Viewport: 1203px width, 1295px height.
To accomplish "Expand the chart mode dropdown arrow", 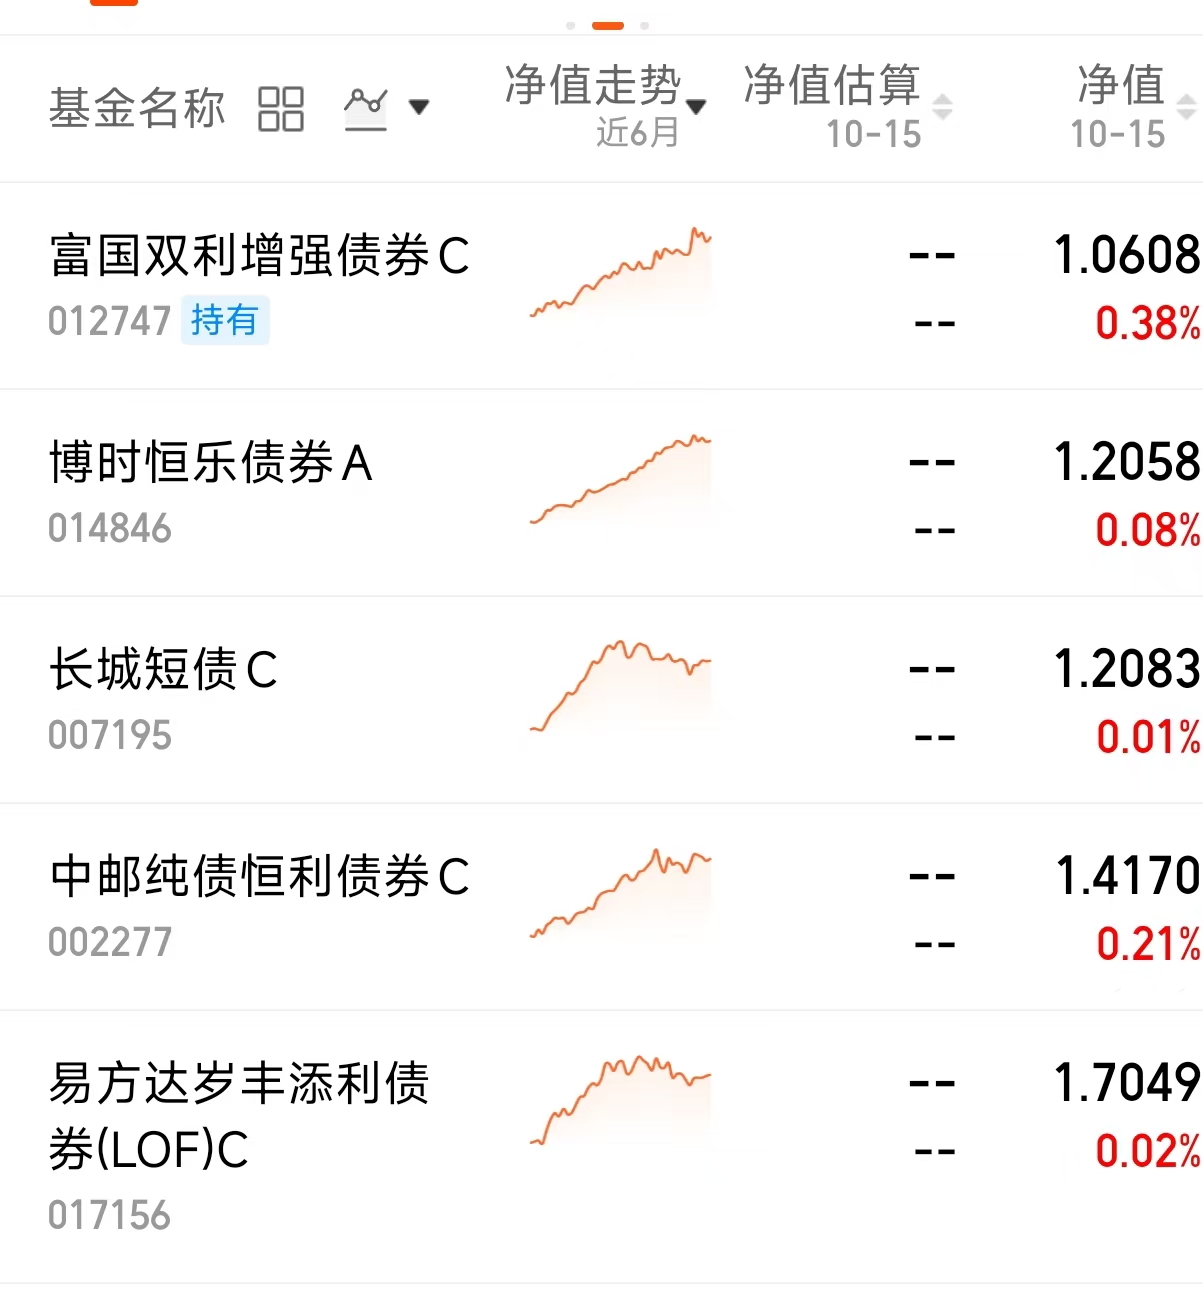I will [x=420, y=106].
